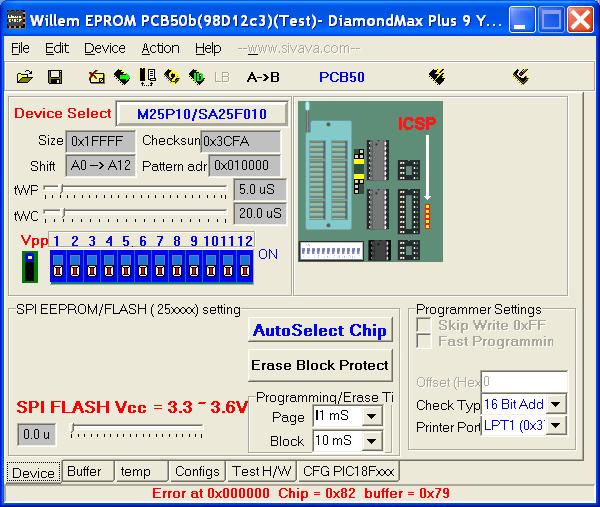The height and width of the screenshot is (507, 600).
Task: Switch to the Configs tab
Action: tap(197, 471)
